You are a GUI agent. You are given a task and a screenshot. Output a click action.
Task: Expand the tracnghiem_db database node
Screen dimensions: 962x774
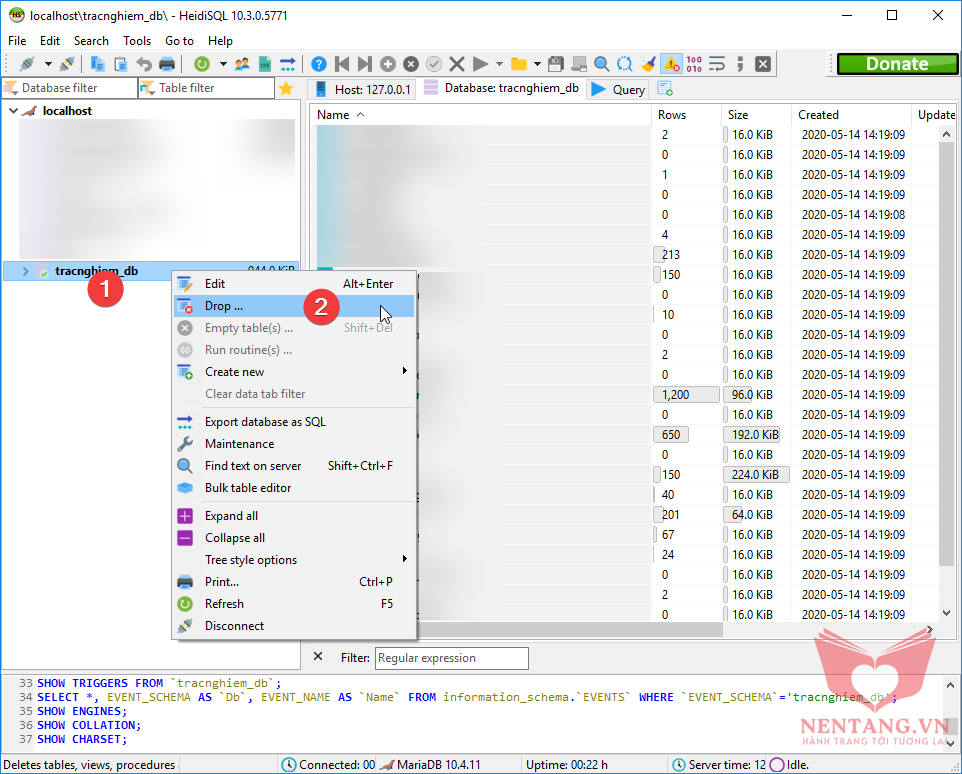(x=25, y=271)
